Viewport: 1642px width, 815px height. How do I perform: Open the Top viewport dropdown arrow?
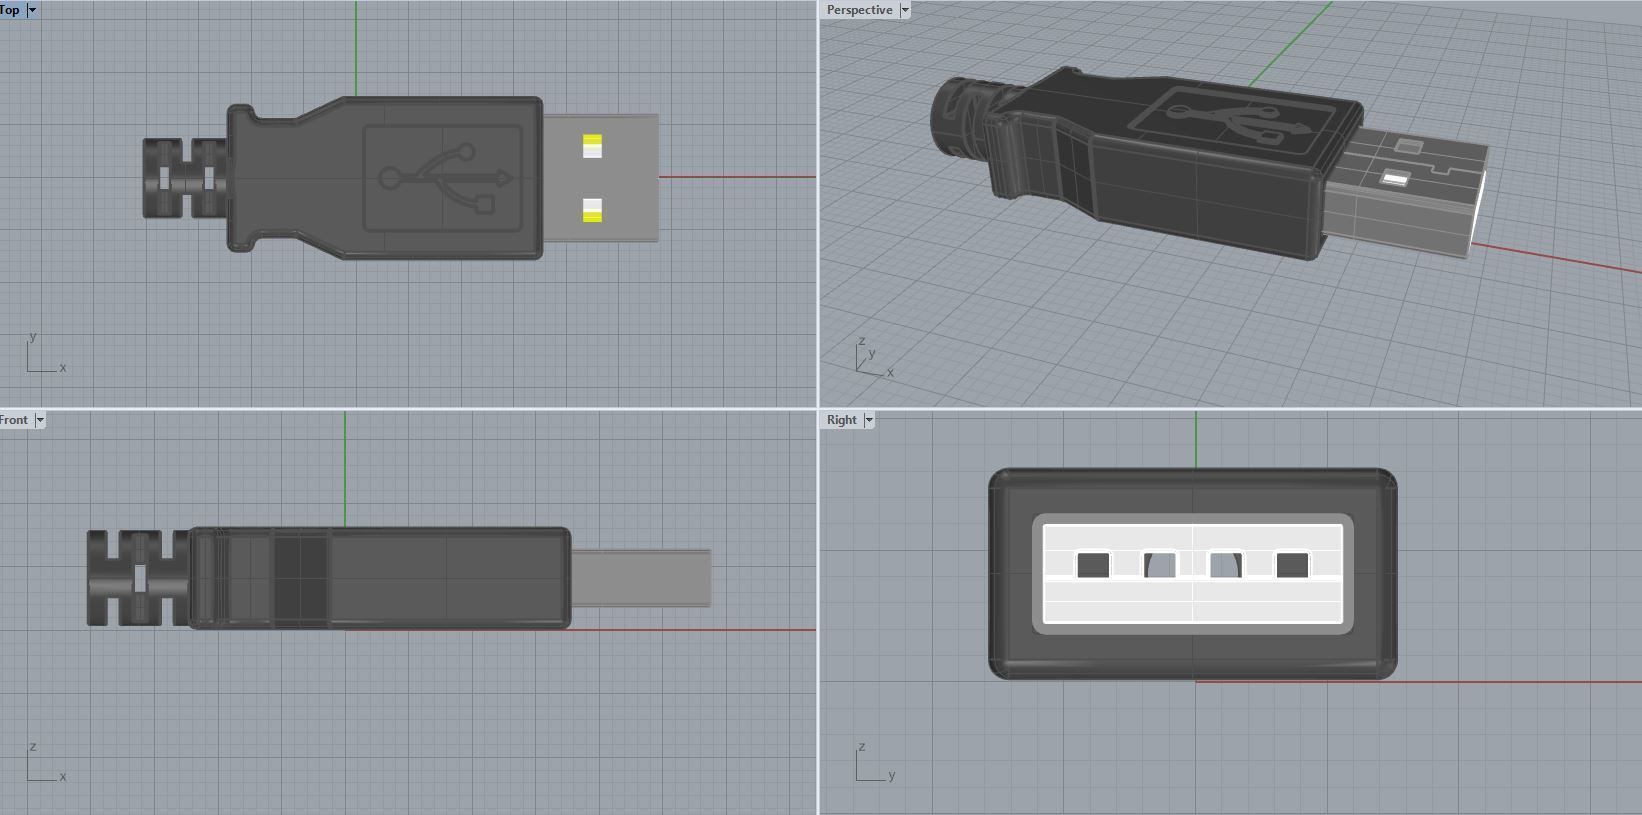32,10
